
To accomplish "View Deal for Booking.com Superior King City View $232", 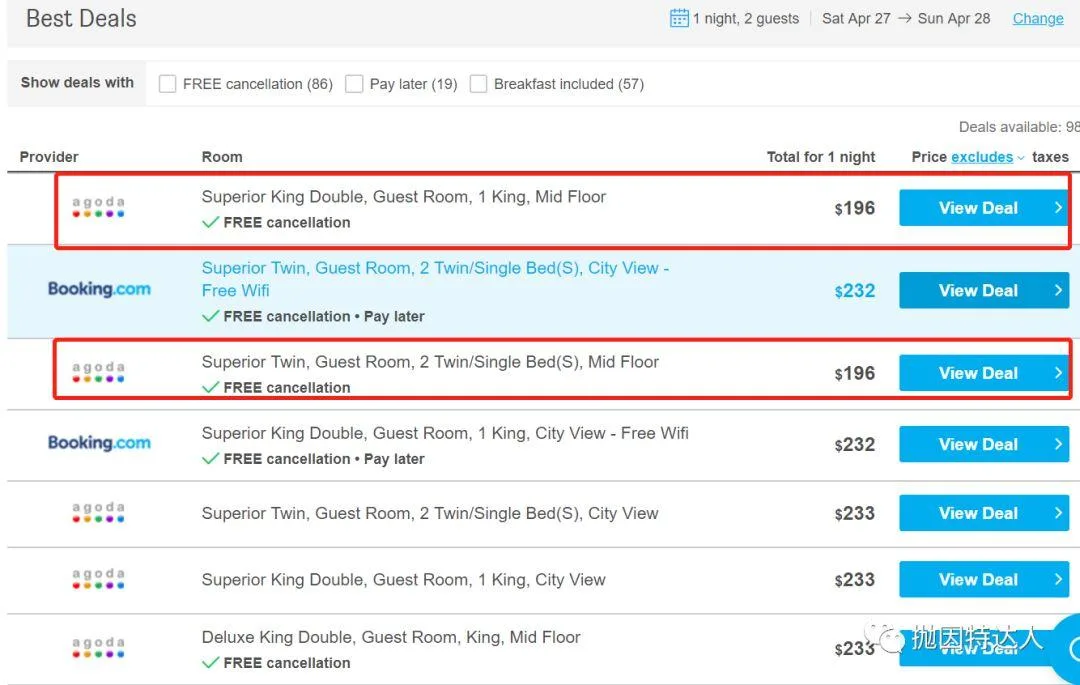I will click(x=977, y=444).
